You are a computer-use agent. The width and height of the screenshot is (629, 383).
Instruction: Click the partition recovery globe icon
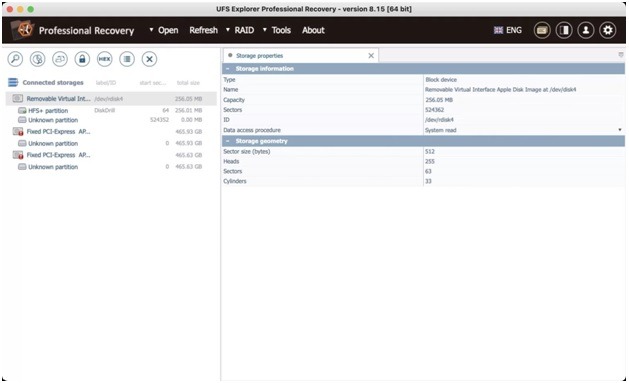(x=38, y=59)
